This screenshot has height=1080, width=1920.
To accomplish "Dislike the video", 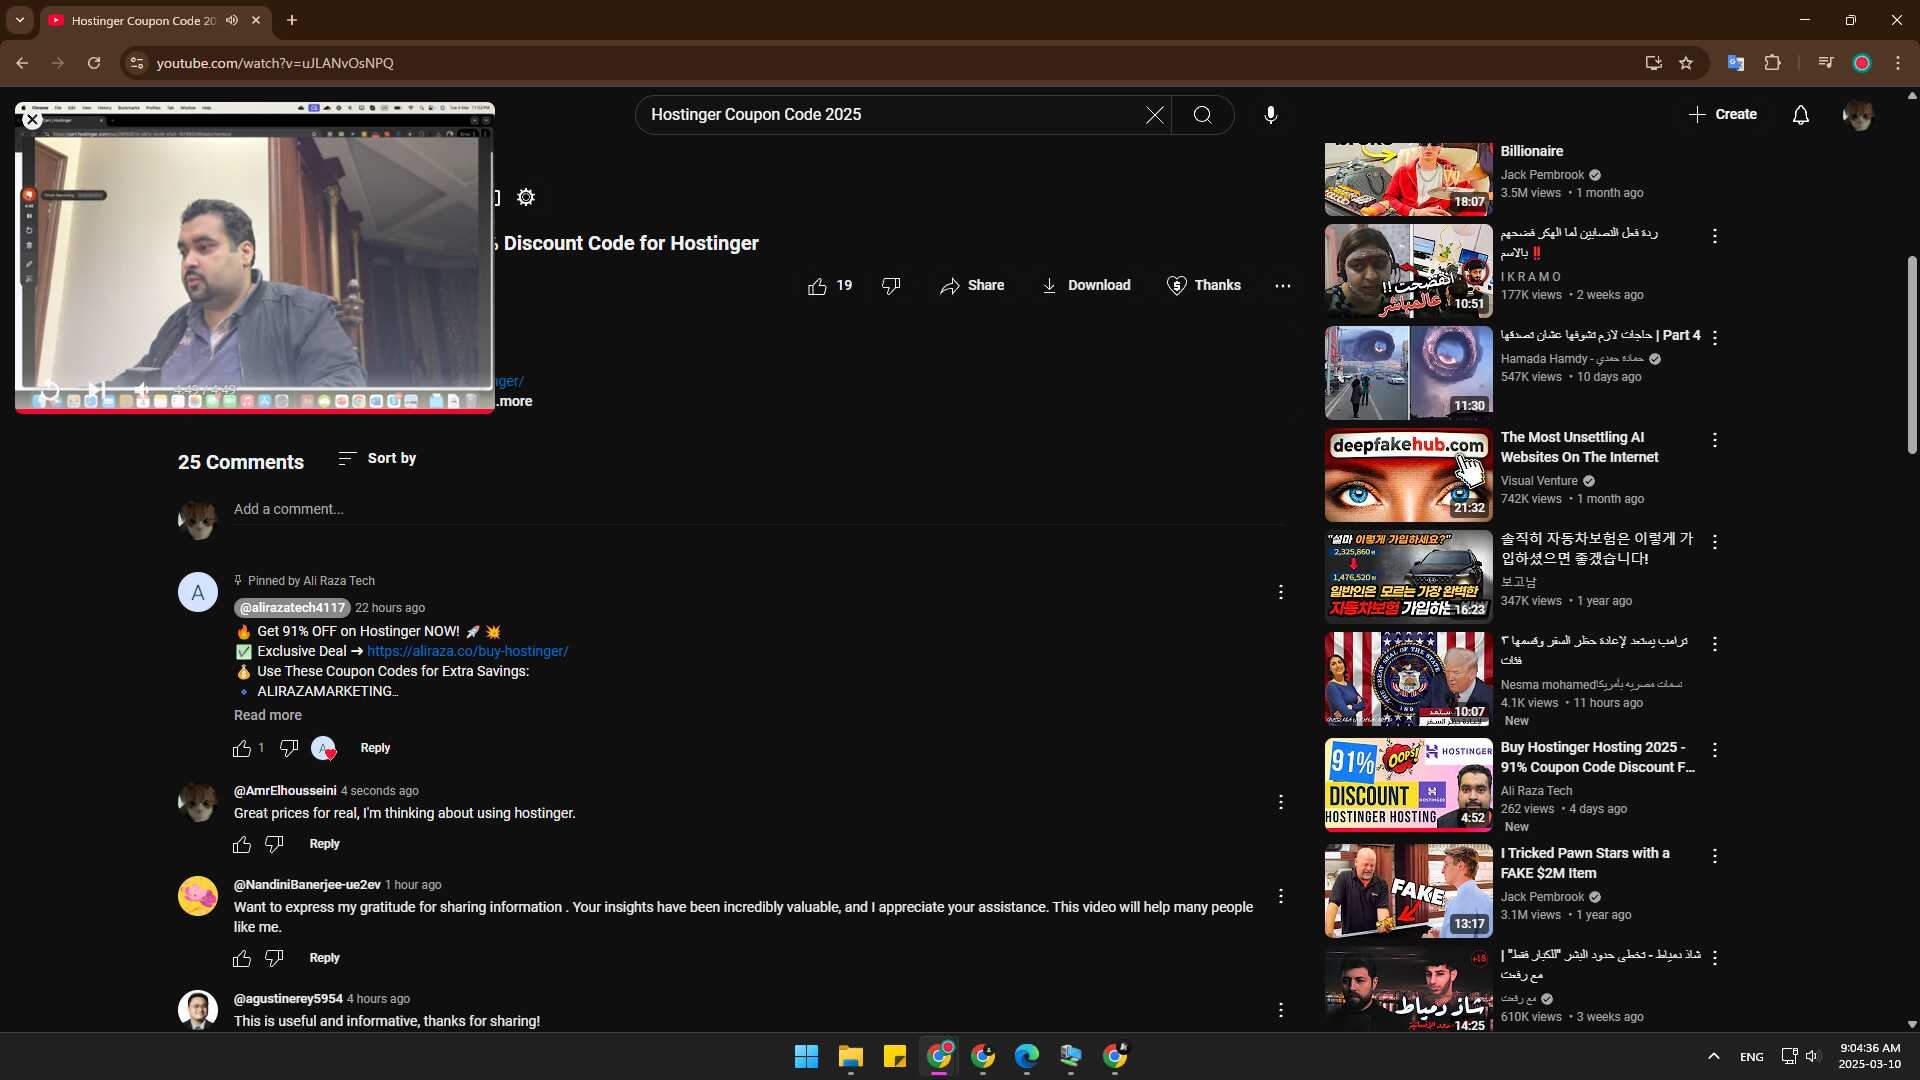I will click(x=891, y=286).
